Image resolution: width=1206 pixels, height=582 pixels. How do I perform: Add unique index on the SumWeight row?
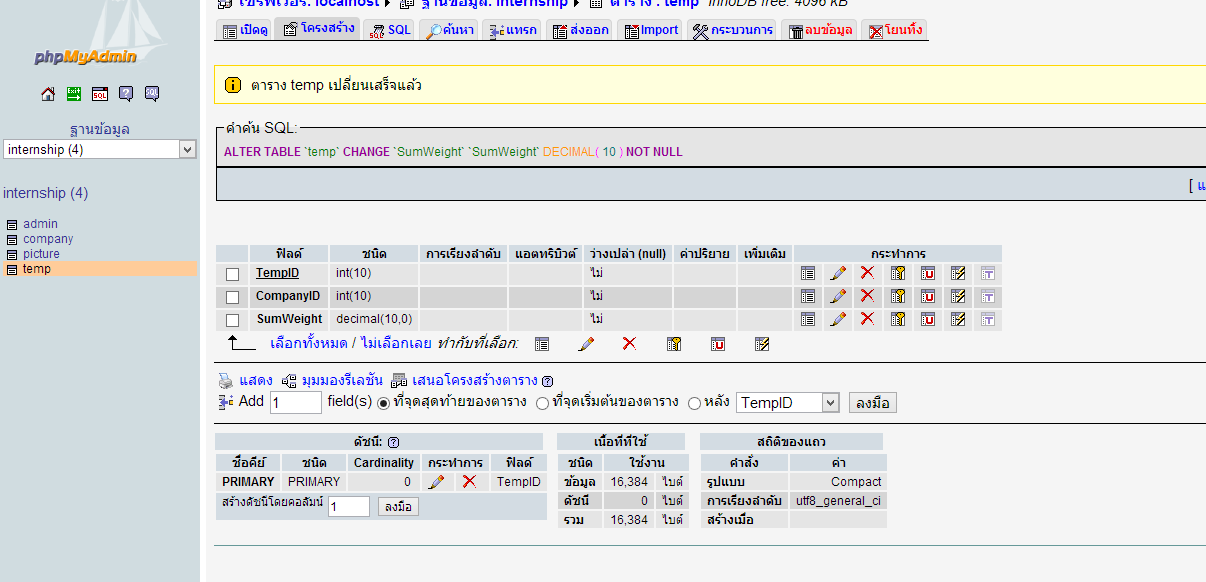click(x=928, y=319)
